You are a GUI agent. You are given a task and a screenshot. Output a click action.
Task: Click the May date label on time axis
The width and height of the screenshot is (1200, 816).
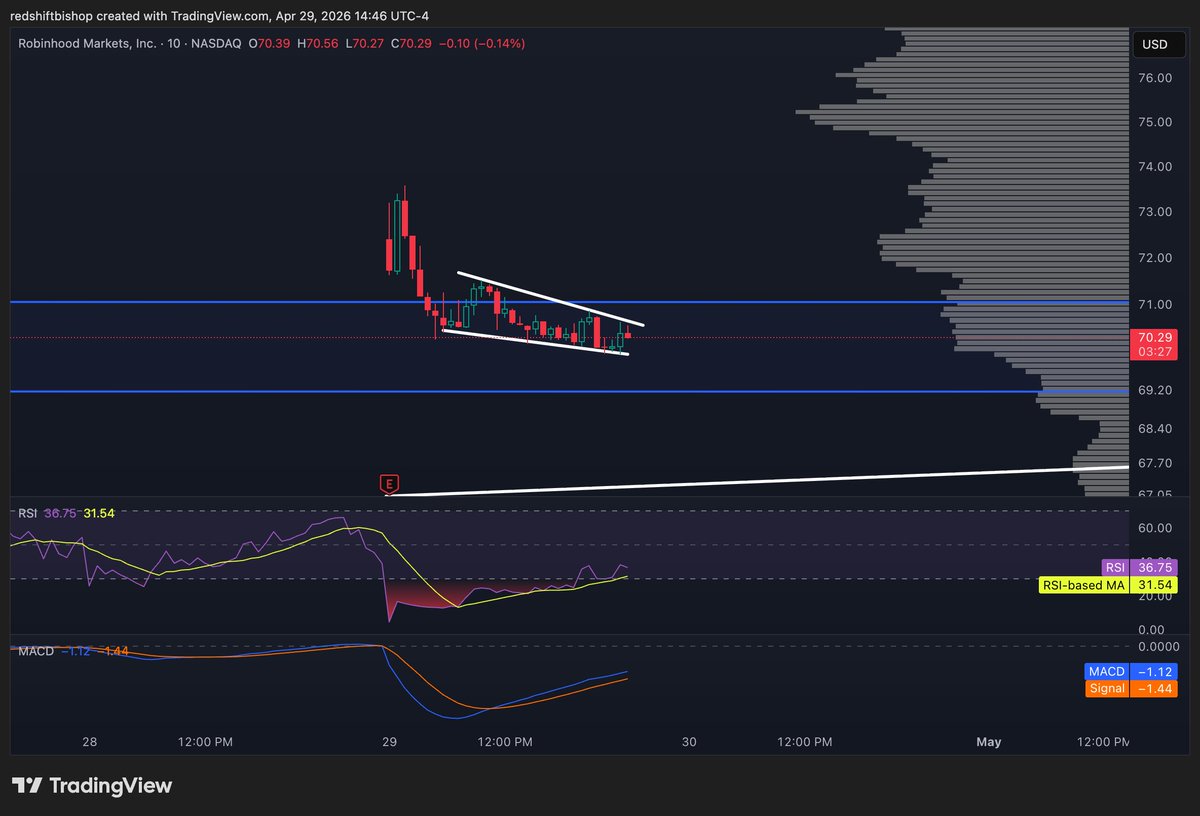(x=988, y=742)
